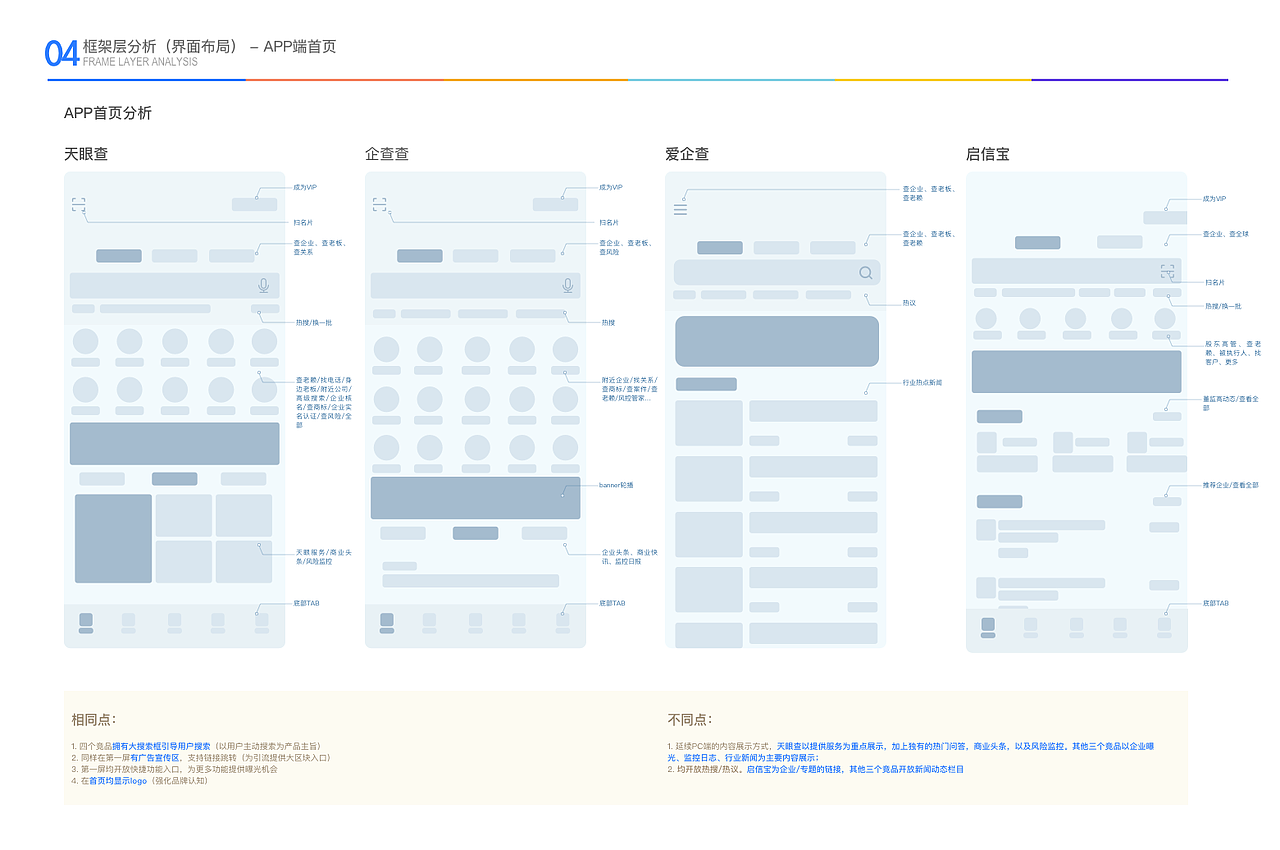Screen dimensions: 1280x850
Task: Select the highlighted content tab below 天眼查 banner
Action: [x=175, y=479]
